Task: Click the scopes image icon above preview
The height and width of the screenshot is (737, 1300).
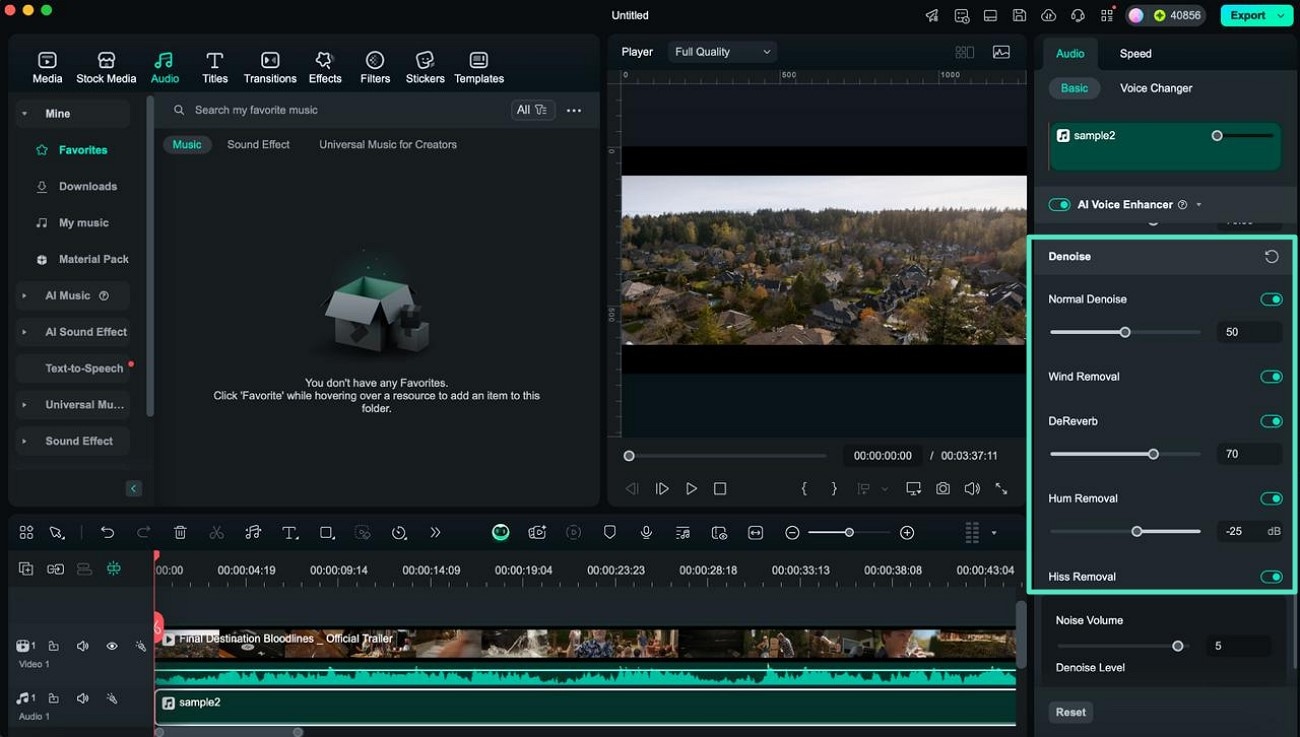Action: click(1001, 52)
